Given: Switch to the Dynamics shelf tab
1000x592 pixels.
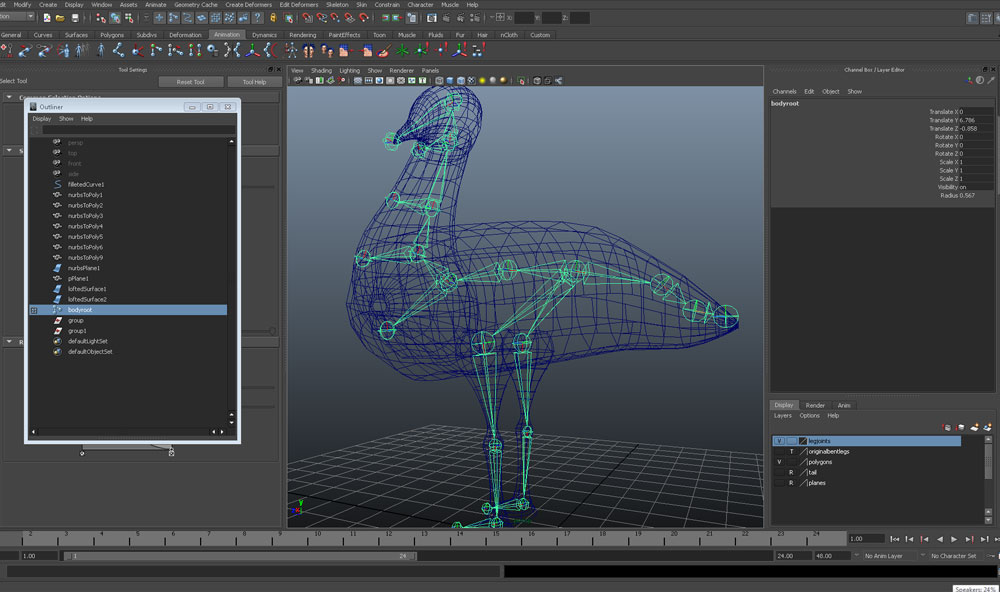Looking at the screenshot, I should pyautogui.click(x=264, y=35).
